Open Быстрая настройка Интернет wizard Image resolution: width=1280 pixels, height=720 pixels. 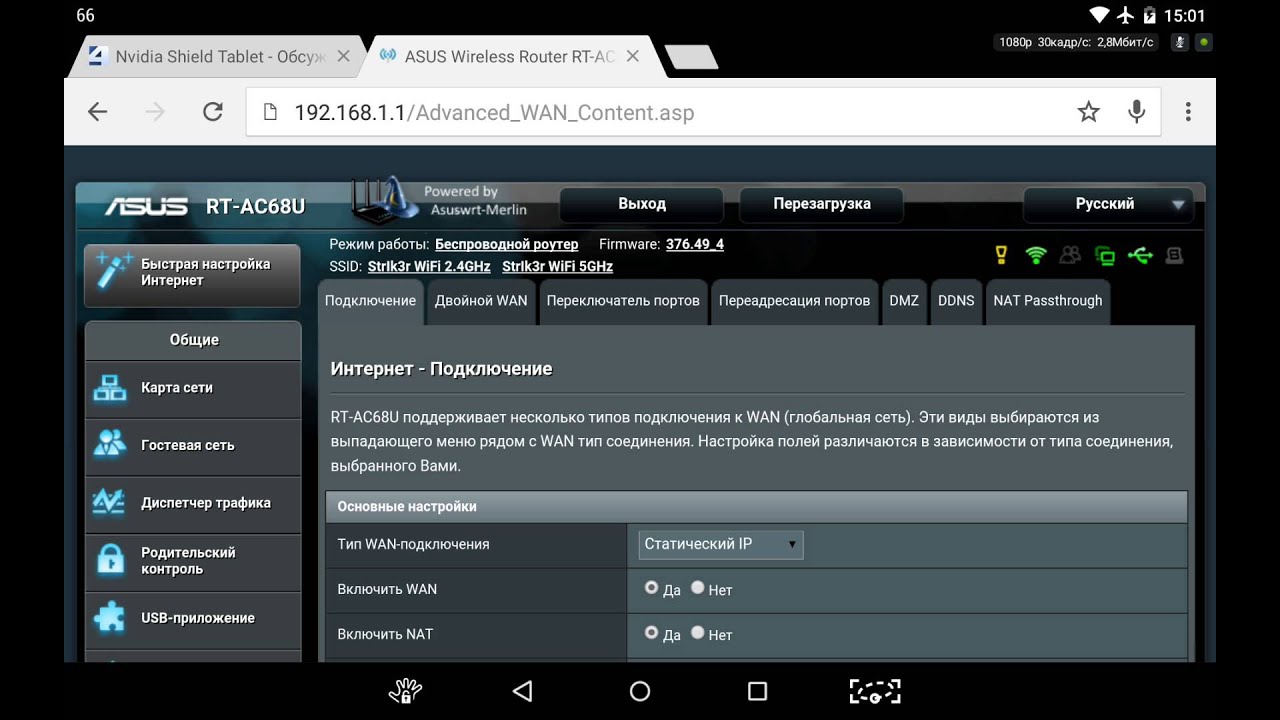192,275
